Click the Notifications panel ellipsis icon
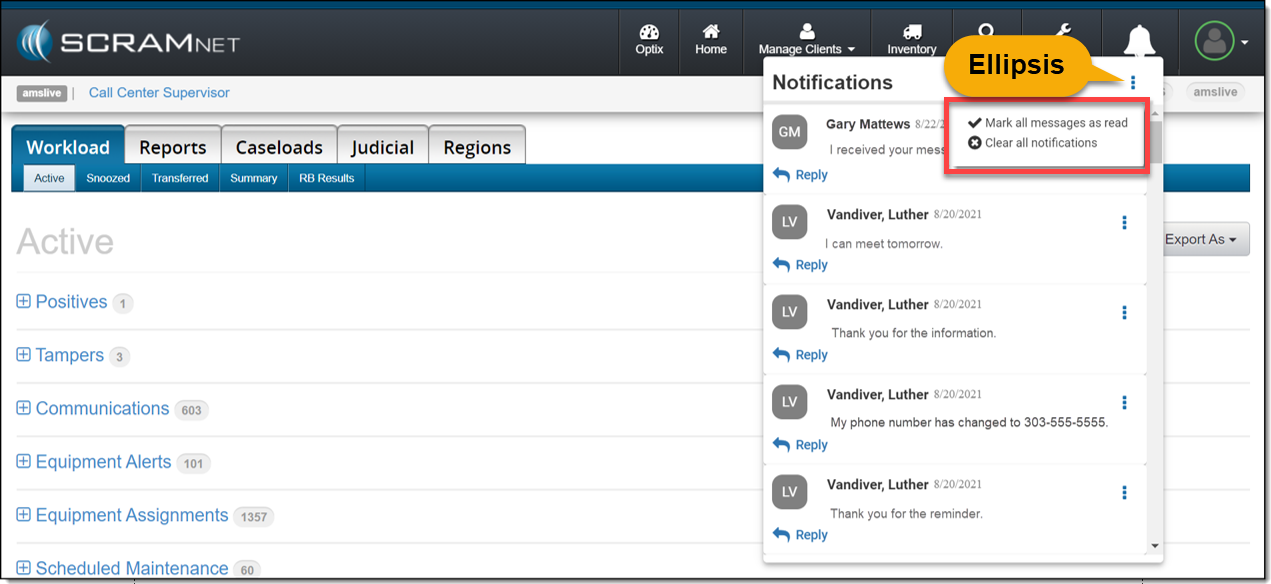This screenshot has width=1271, height=584. (1133, 82)
